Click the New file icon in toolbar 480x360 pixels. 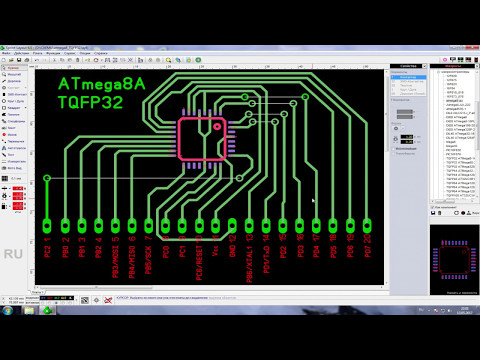pyautogui.click(x=4, y=60)
